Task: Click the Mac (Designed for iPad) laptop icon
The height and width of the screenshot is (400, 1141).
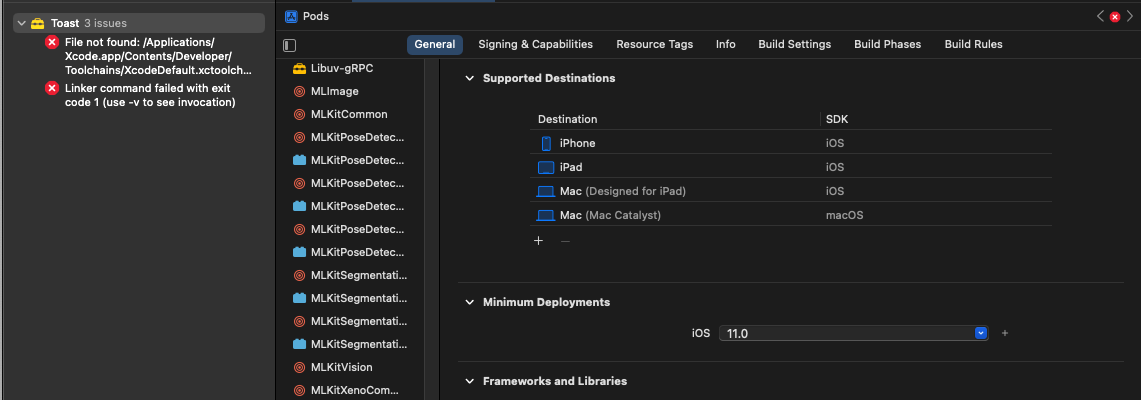Action: (546, 191)
